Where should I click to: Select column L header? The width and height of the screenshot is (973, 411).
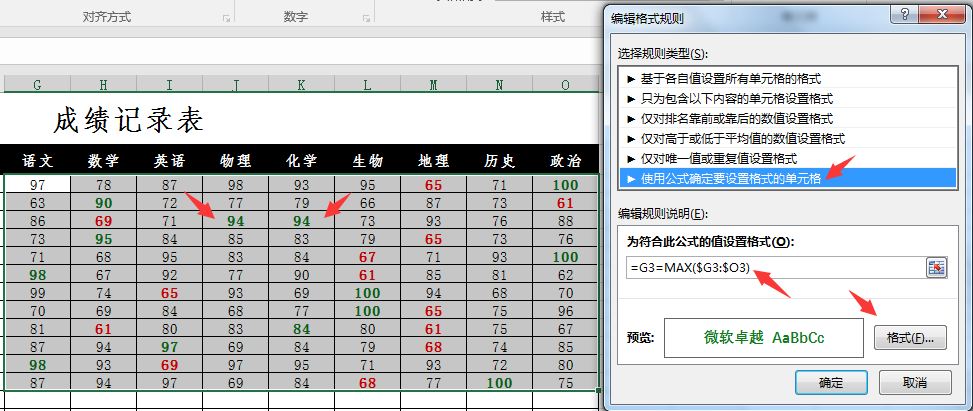click(x=367, y=84)
